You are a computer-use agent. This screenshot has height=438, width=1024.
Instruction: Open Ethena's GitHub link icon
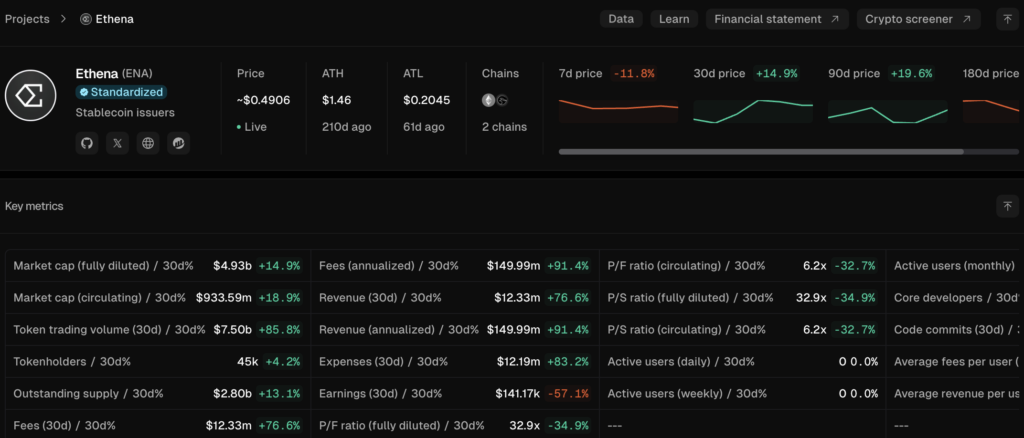pyautogui.click(x=87, y=143)
